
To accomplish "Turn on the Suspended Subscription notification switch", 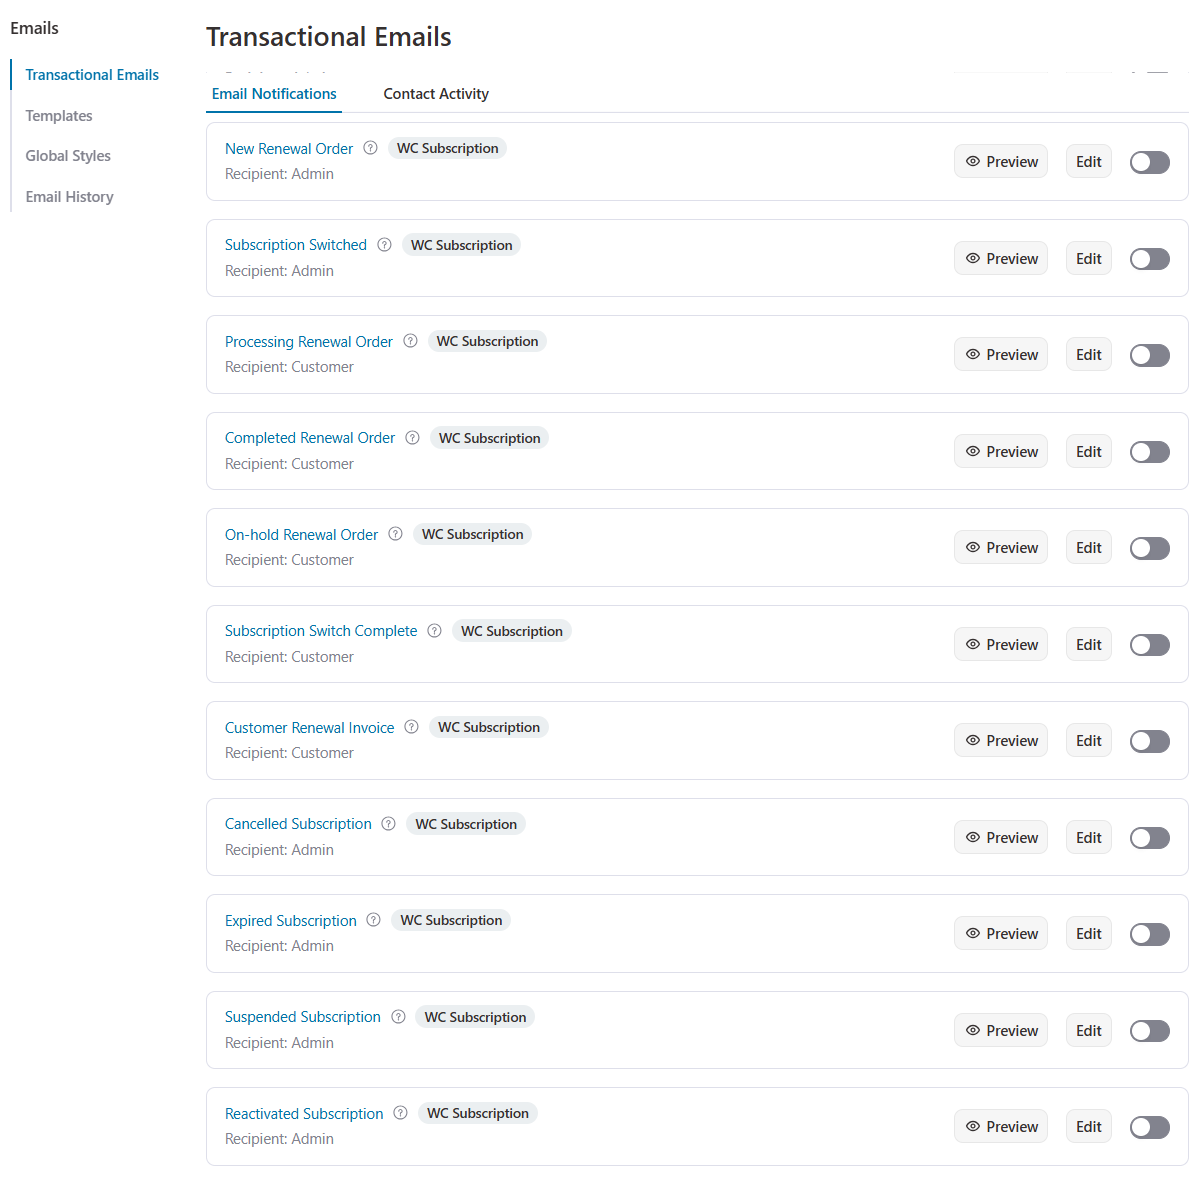I will (x=1149, y=1030).
